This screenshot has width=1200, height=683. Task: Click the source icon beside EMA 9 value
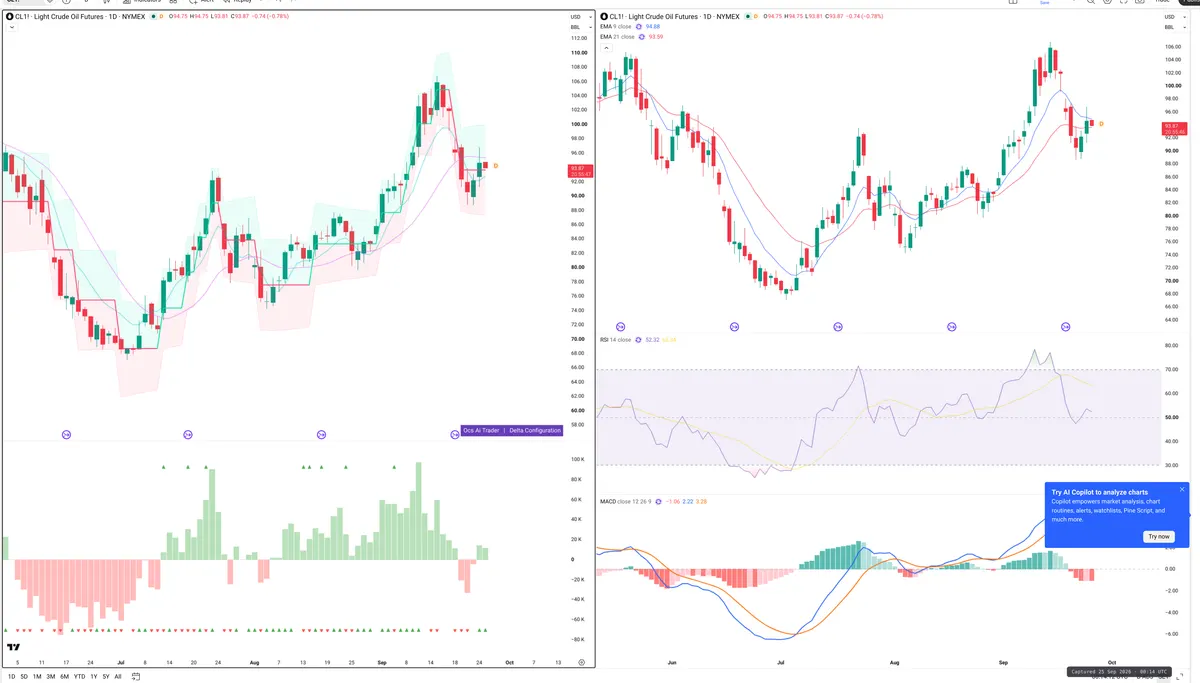pyautogui.click(x=641, y=27)
